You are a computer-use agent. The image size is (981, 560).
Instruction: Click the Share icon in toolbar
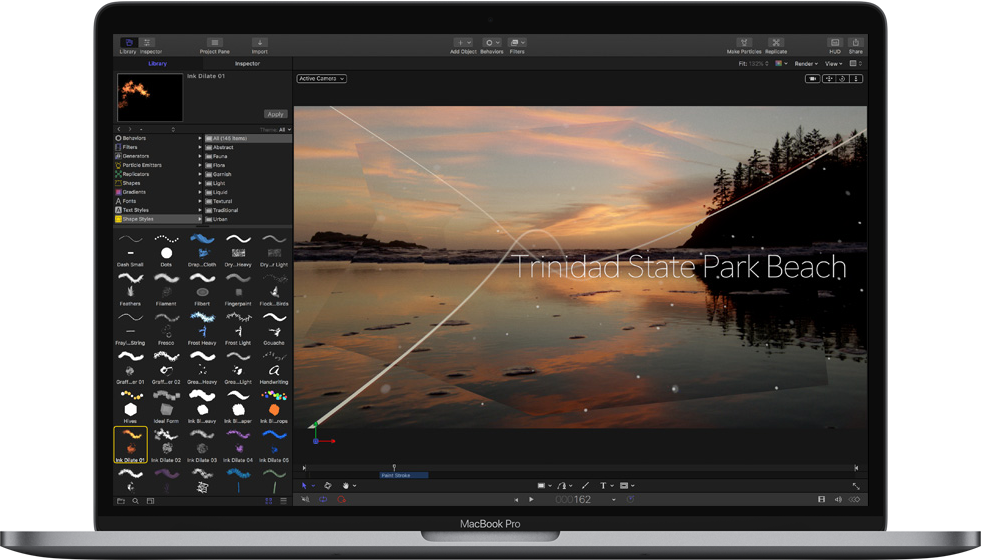coord(855,44)
